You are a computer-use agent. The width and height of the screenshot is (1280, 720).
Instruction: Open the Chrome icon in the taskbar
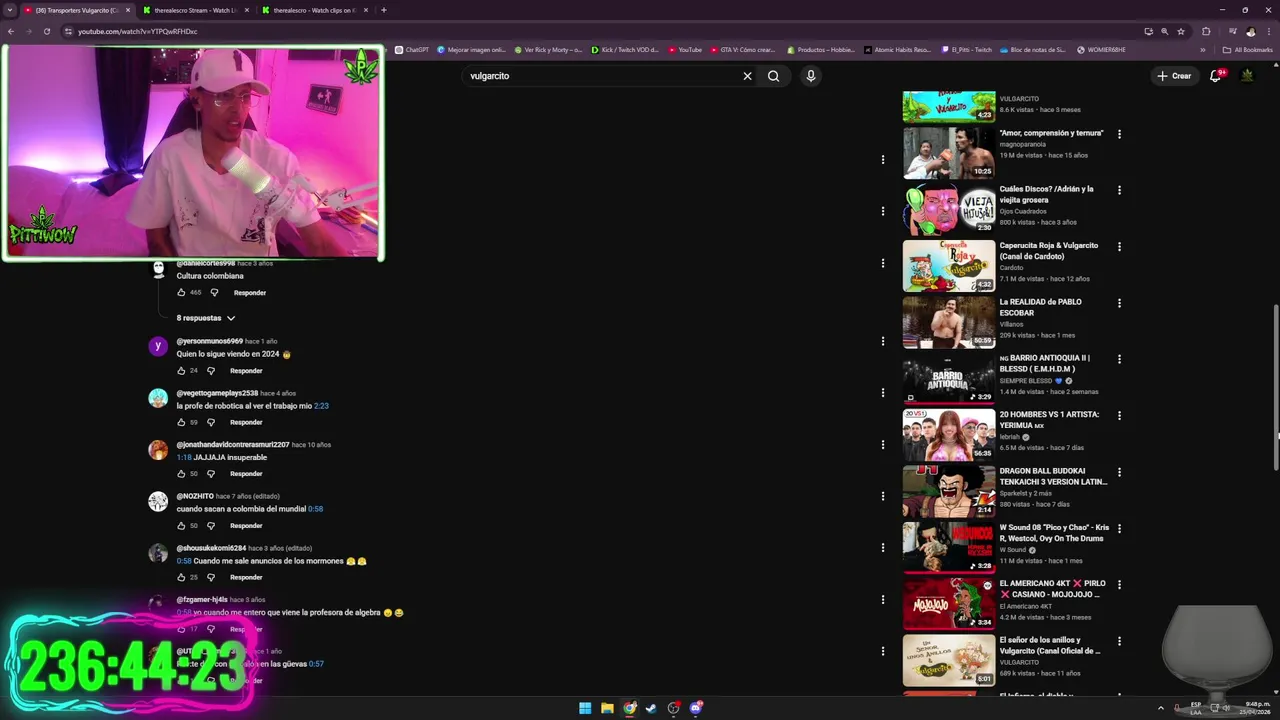coord(629,708)
